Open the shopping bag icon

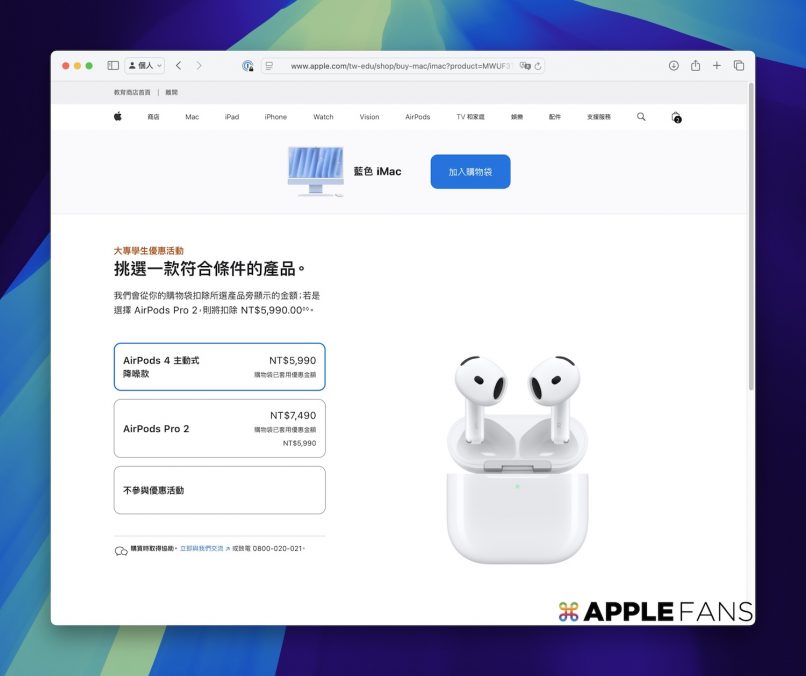pos(676,117)
